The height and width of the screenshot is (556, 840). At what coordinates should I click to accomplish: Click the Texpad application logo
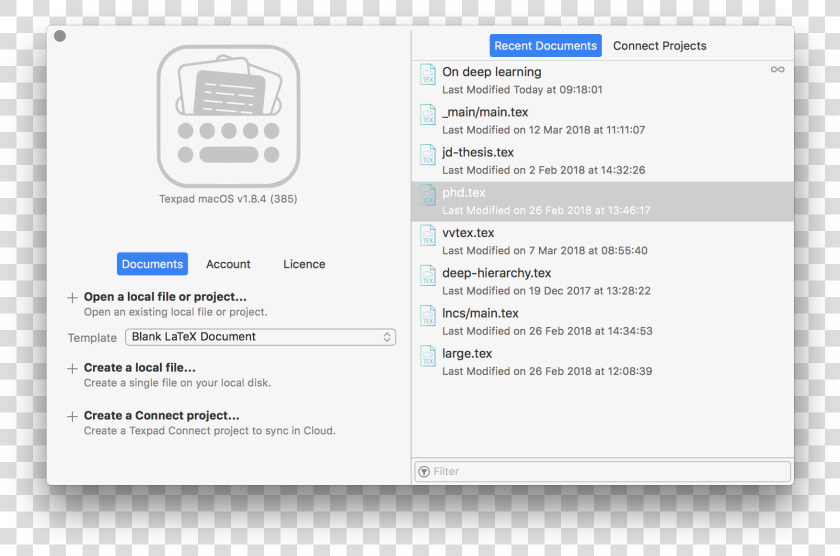228,116
